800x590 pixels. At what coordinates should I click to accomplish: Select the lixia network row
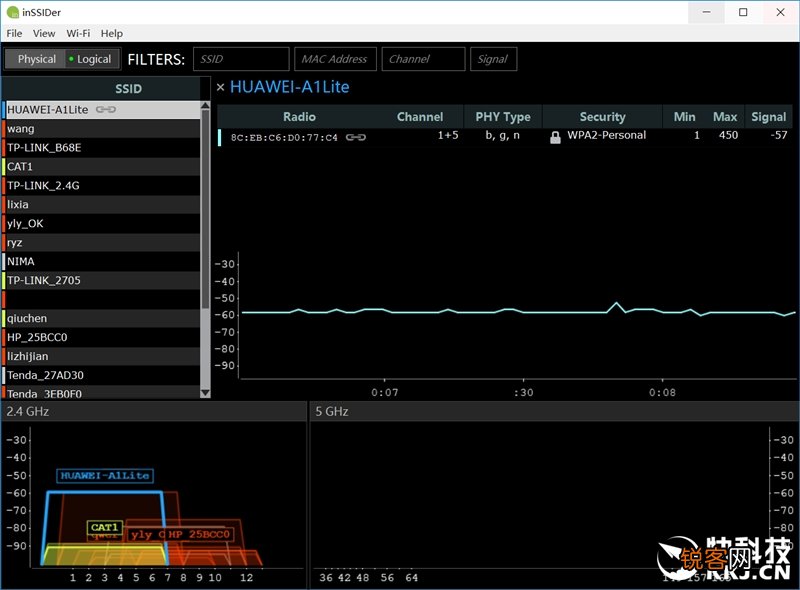click(x=102, y=204)
